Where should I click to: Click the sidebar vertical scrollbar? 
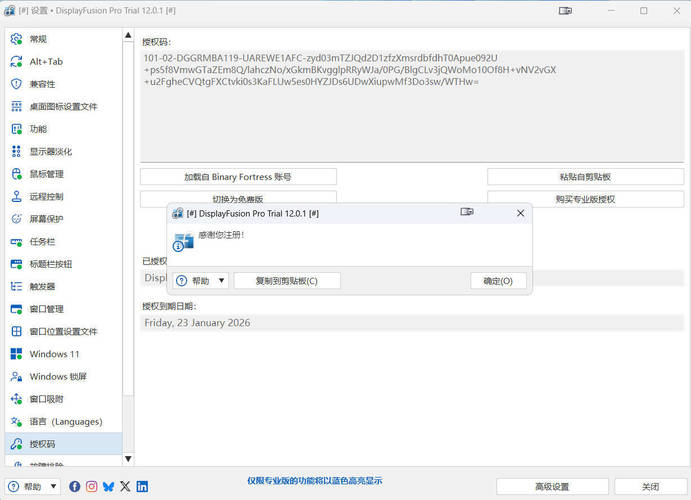(x=128, y=250)
